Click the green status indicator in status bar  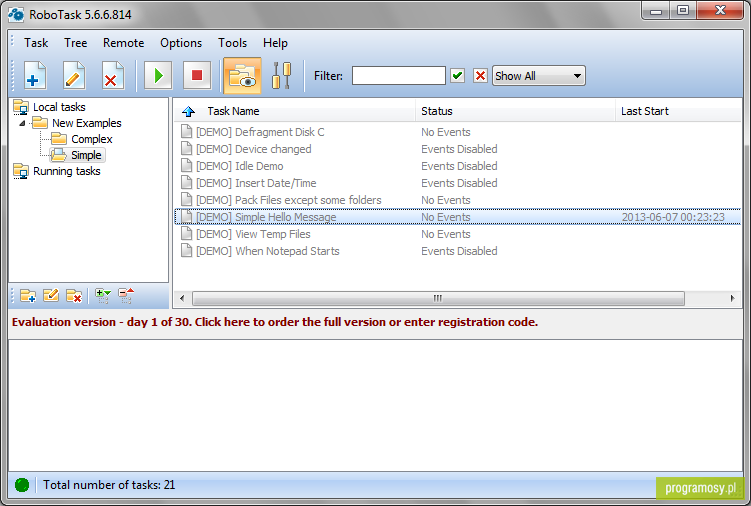(x=22, y=485)
